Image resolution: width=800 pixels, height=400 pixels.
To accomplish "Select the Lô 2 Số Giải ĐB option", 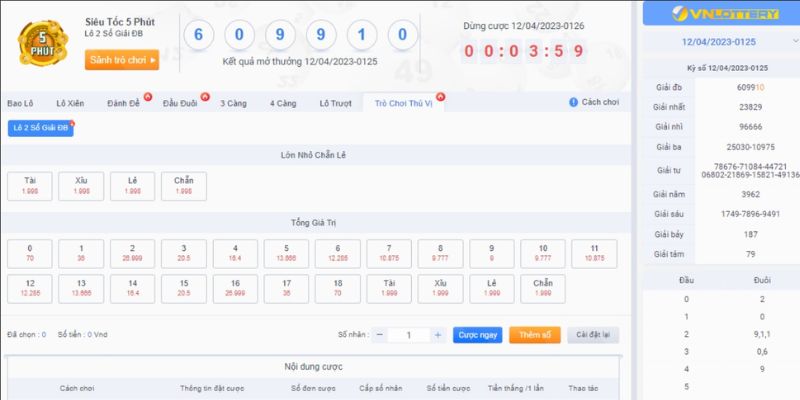I will tap(41, 128).
